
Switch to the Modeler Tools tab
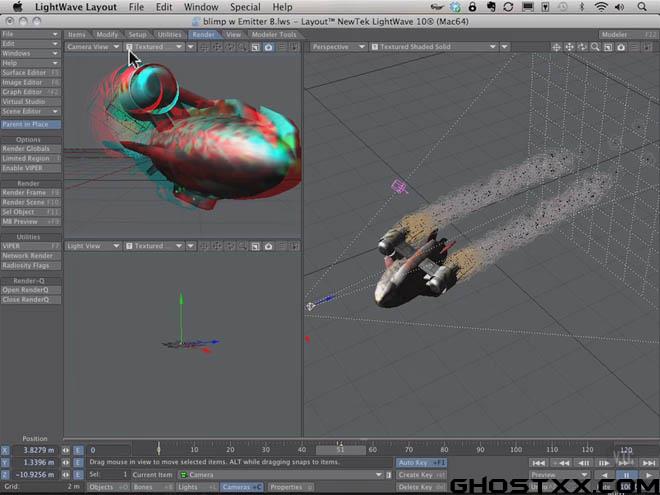[274, 35]
